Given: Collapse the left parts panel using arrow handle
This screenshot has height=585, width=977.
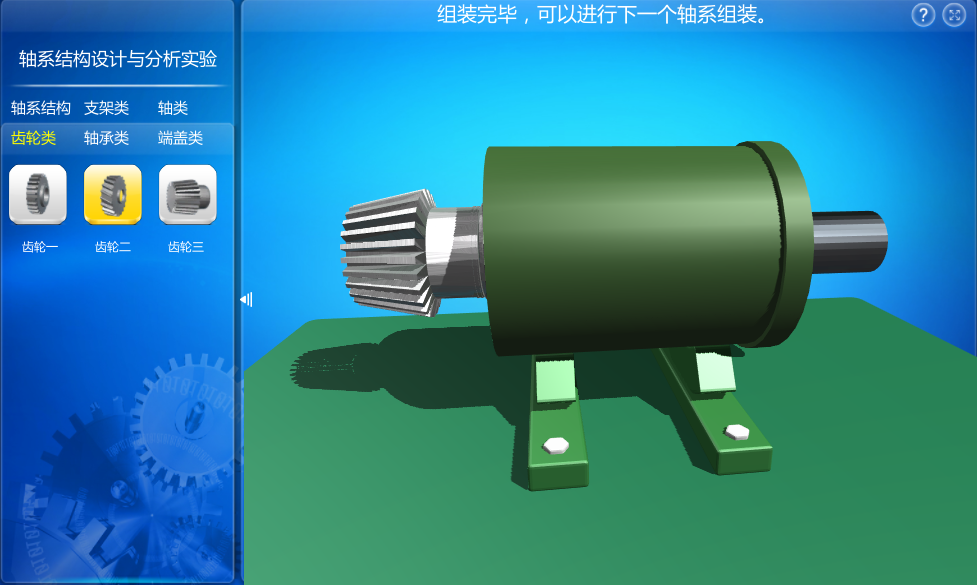Looking at the screenshot, I should pos(246,299).
